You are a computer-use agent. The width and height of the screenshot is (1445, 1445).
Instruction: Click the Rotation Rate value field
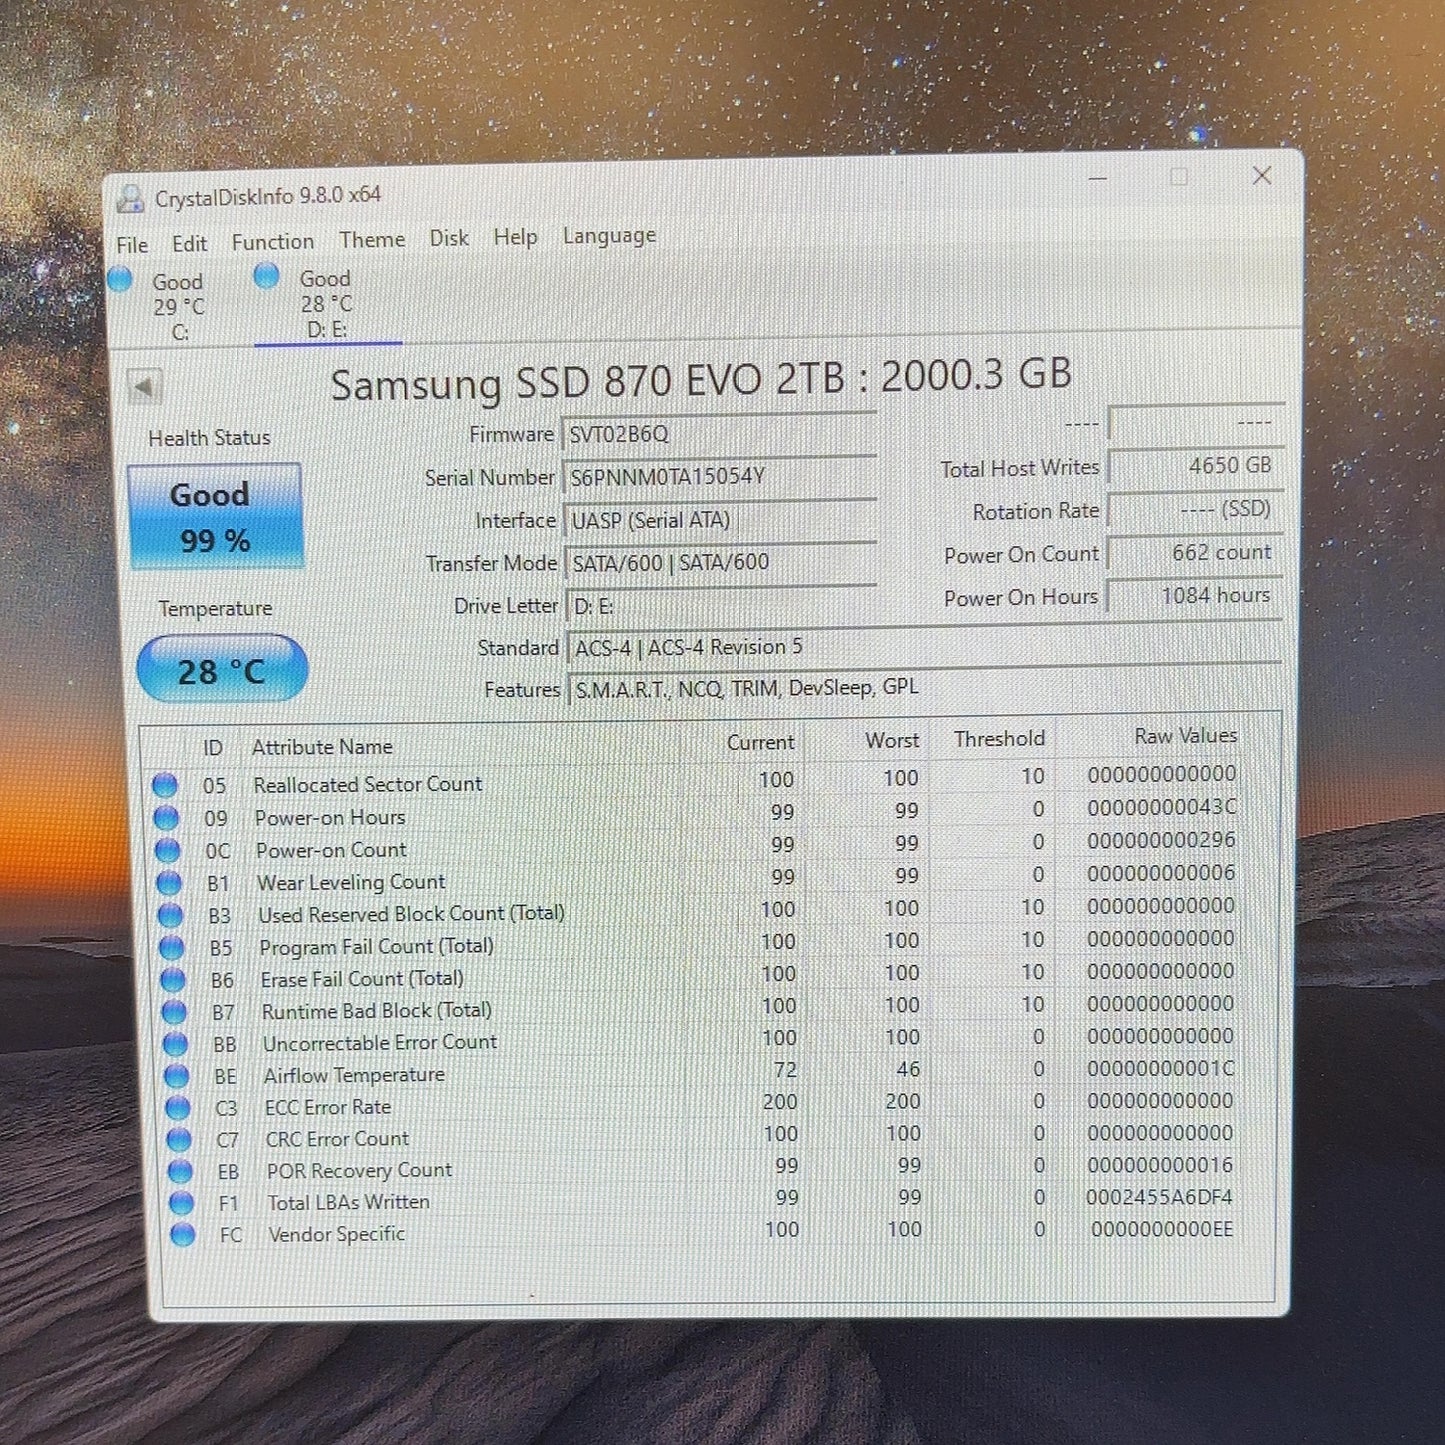click(1196, 509)
